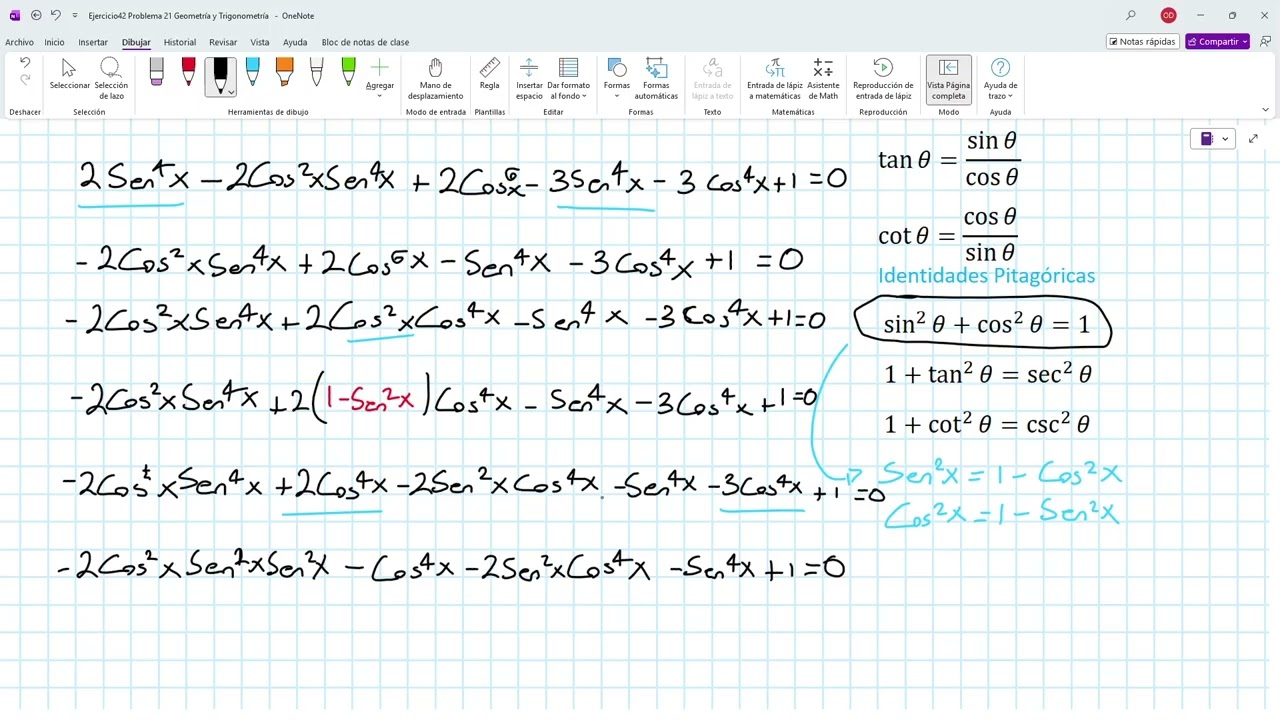Start Reproducción de entrada de lápiz
This screenshot has height=720, width=1280.
point(882,79)
